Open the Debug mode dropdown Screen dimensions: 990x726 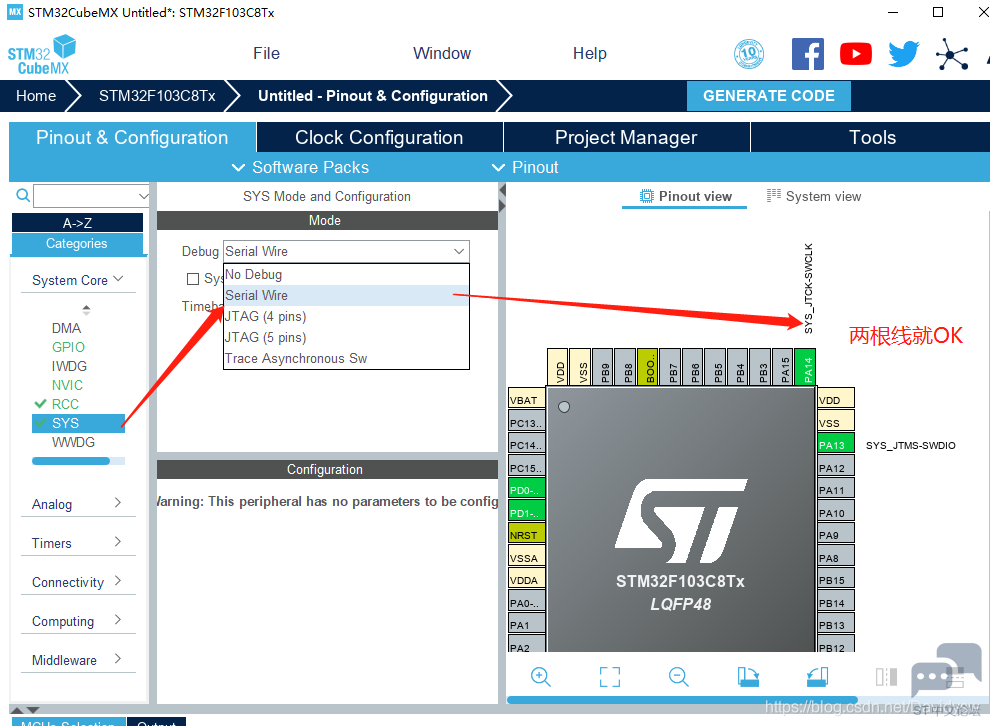click(346, 251)
